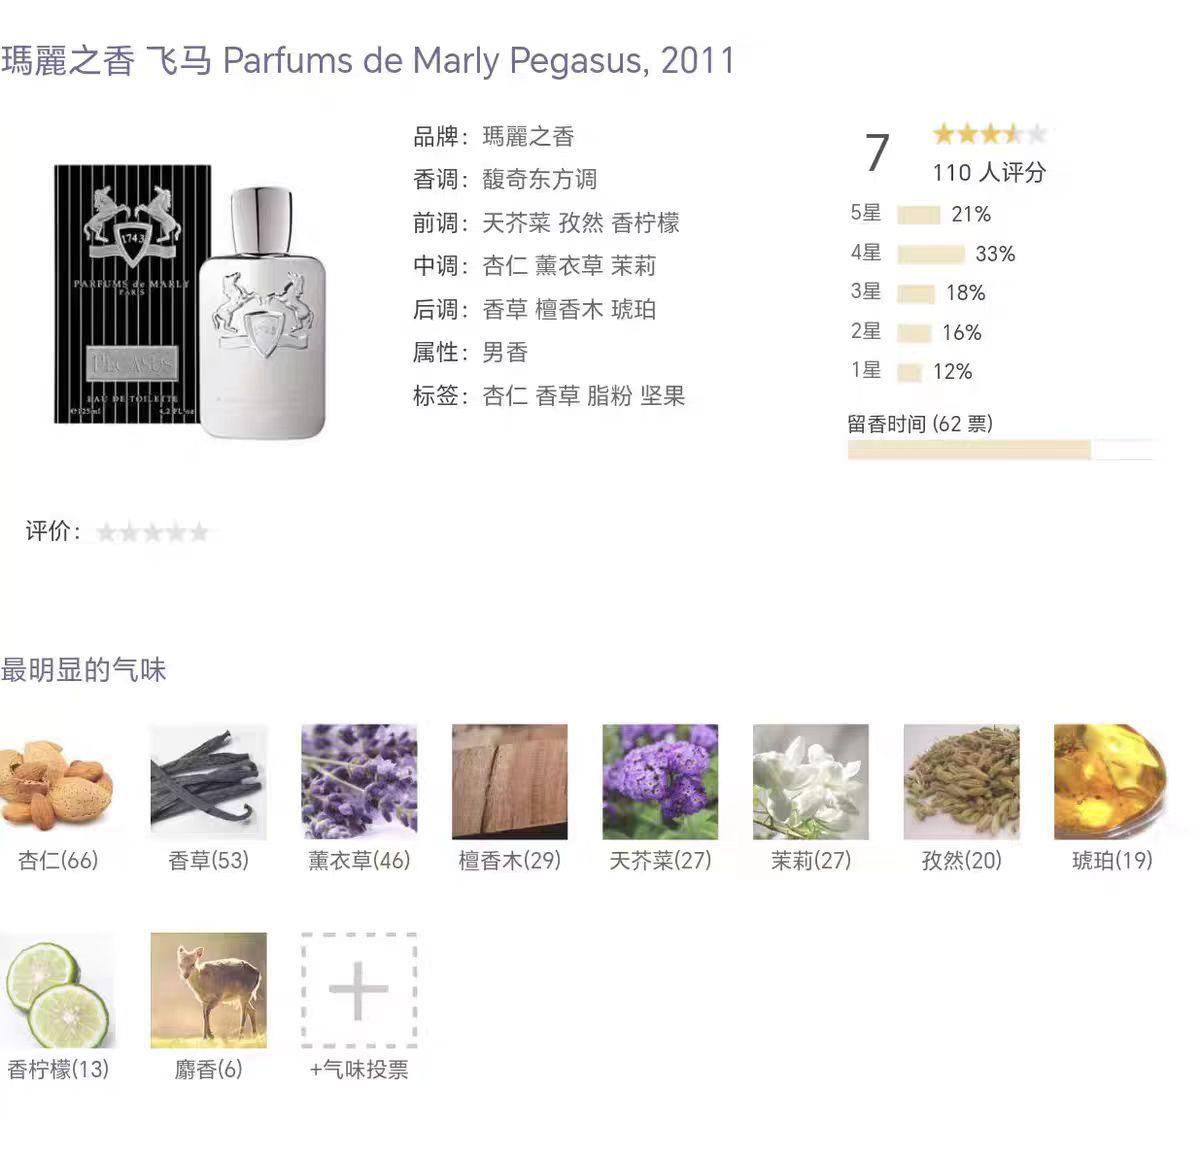Select the vanilla 香草 scent image
This screenshot has height=1156, width=1200.
[x=208, y=782]
